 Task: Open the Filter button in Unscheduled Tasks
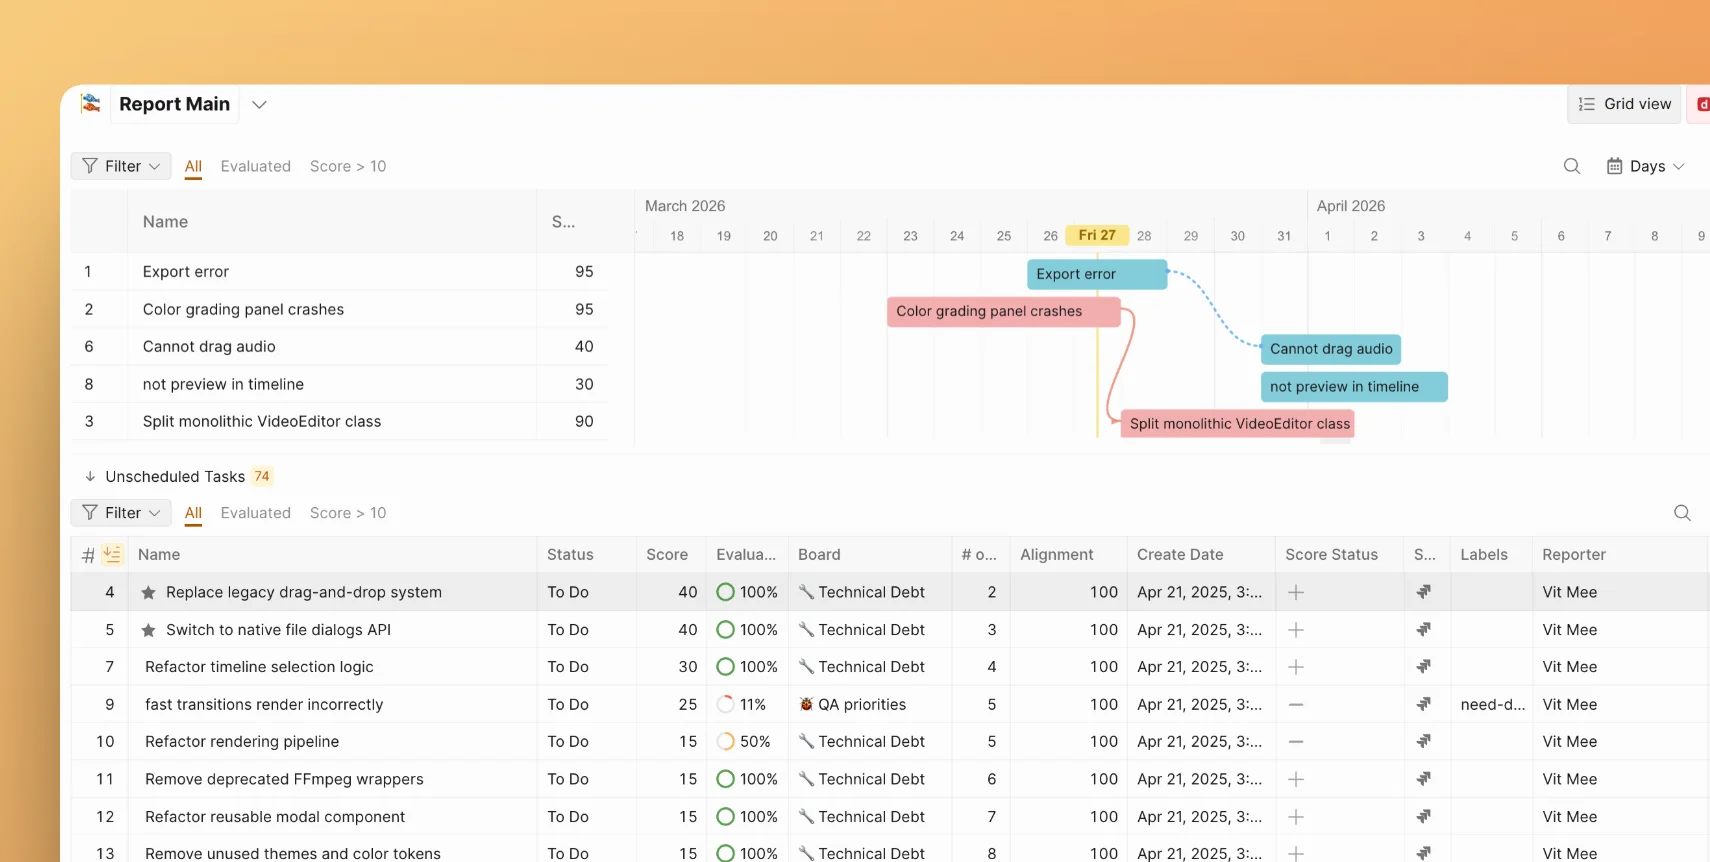pyautogui.click(x=121, y=513)
